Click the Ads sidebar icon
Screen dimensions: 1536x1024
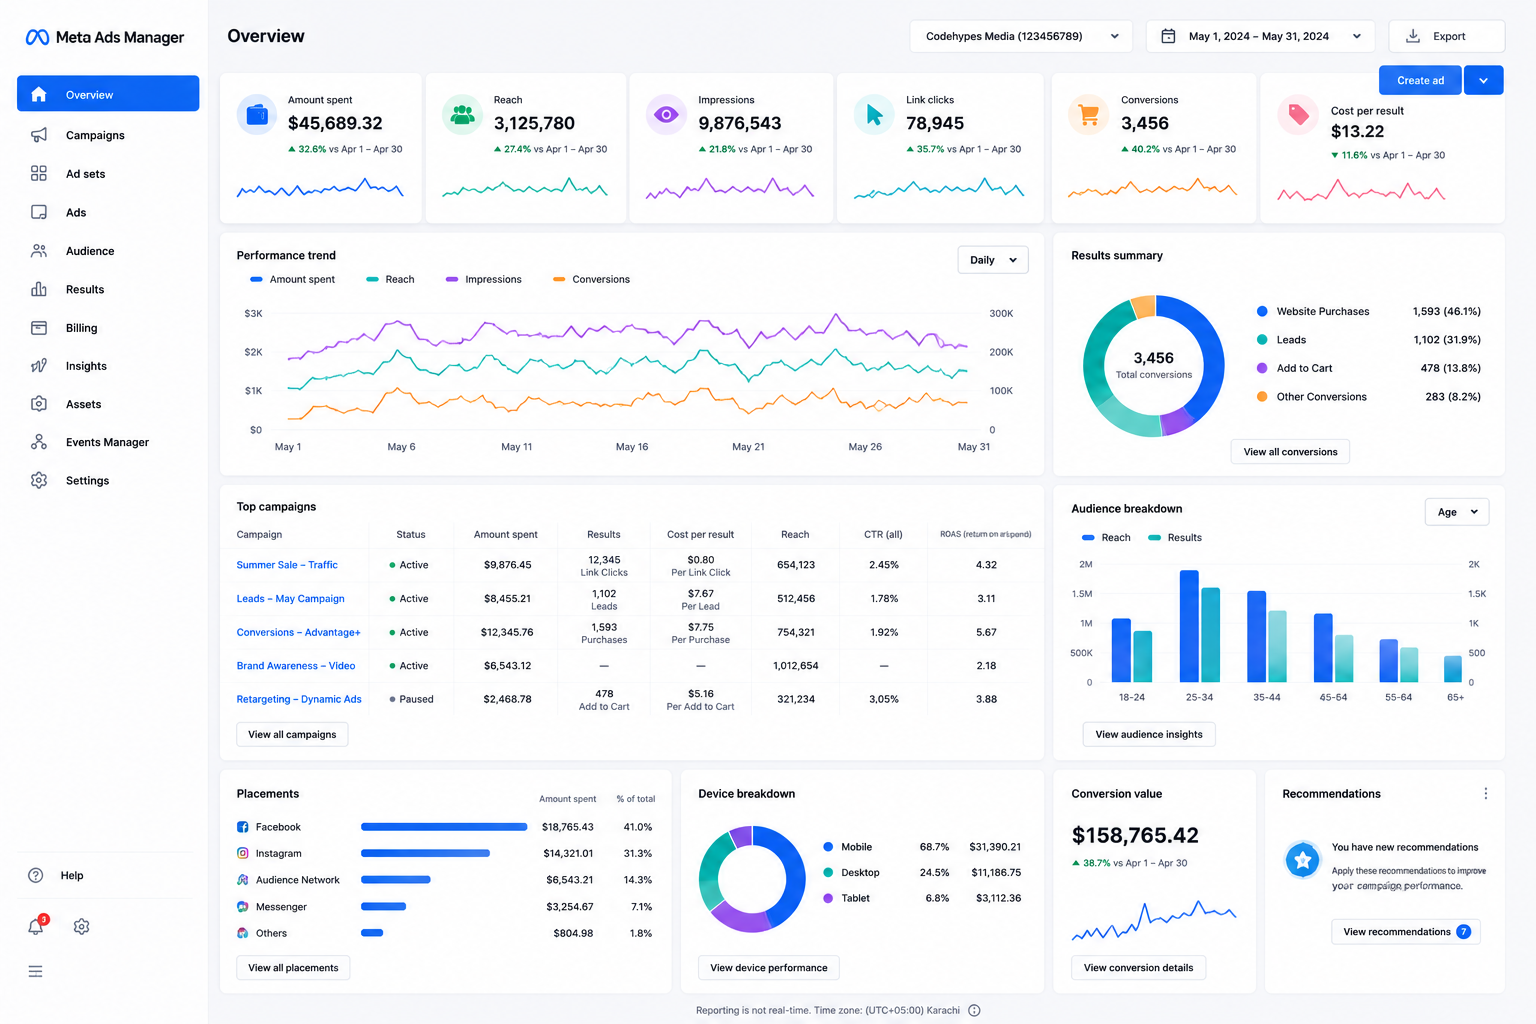click(39, 212)
